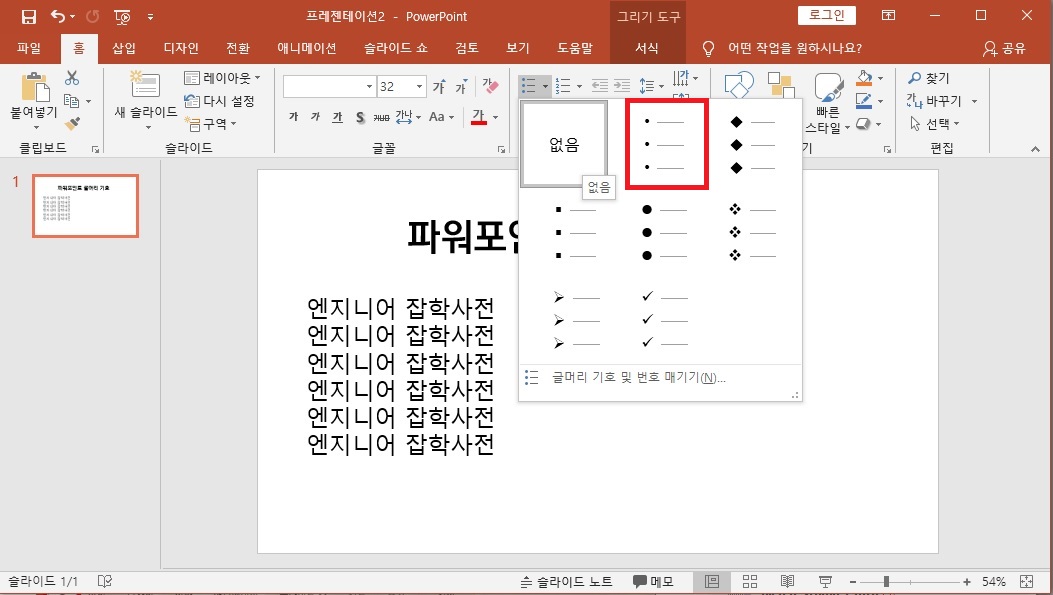Open the shapes gallery icon

coord(739,85)
